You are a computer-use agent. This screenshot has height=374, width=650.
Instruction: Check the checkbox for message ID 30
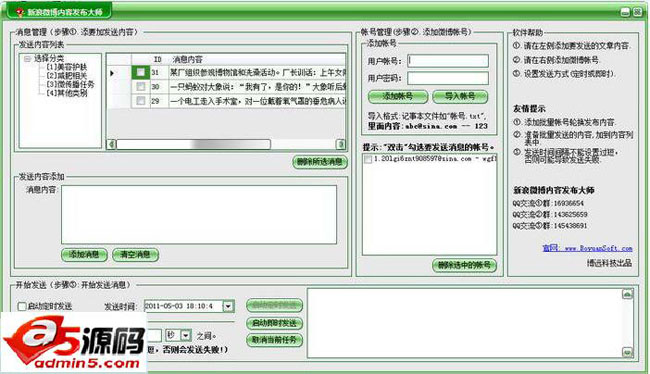coord(141,86)
